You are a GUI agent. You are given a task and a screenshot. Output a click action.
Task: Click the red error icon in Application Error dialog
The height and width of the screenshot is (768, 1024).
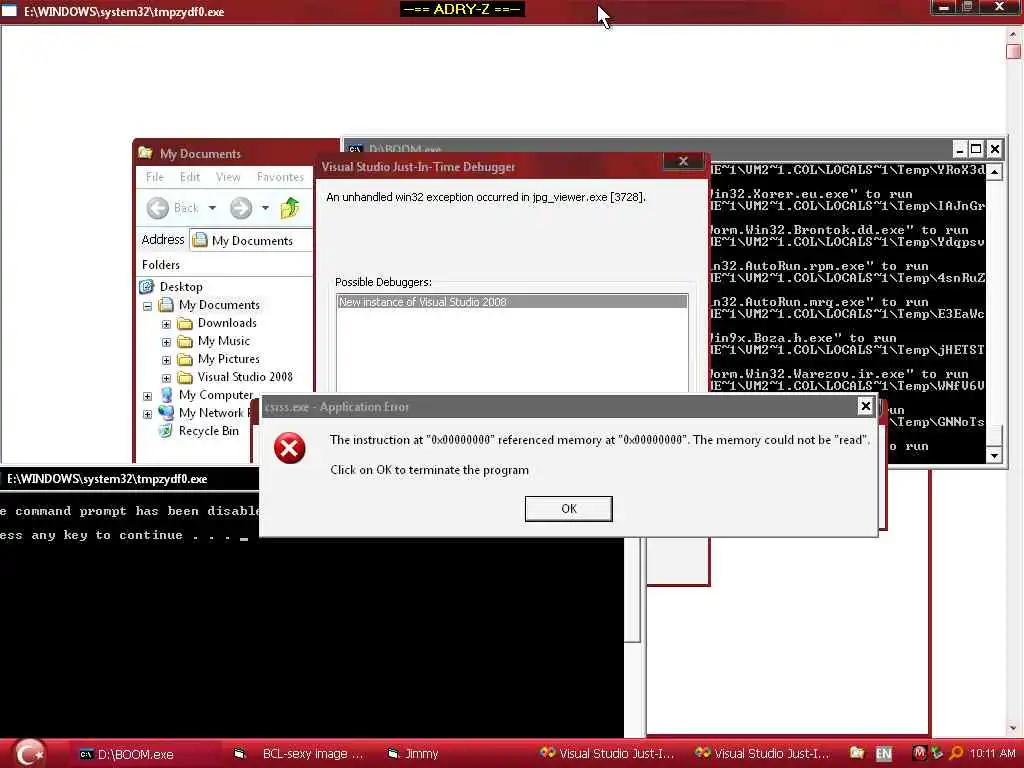point(289,448)
